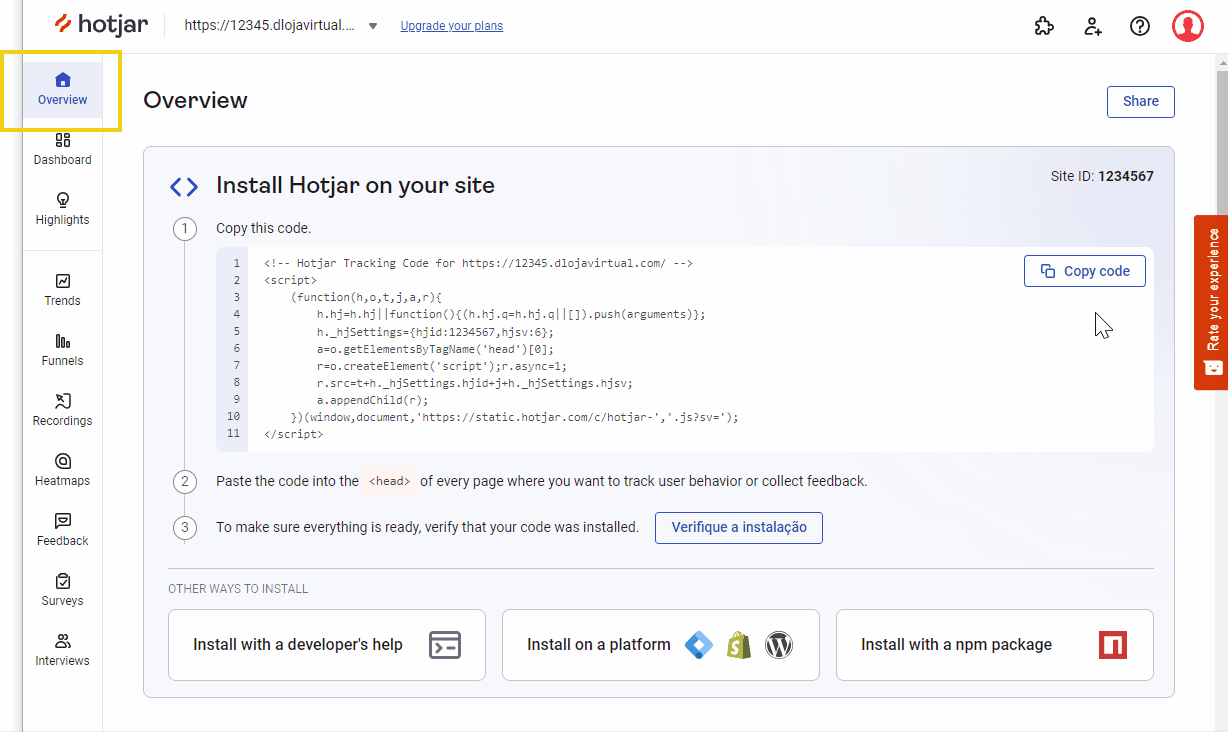Screen dimensions: 1228x732
Task: Go to Trends in sidebar
Action: (62, 290)
